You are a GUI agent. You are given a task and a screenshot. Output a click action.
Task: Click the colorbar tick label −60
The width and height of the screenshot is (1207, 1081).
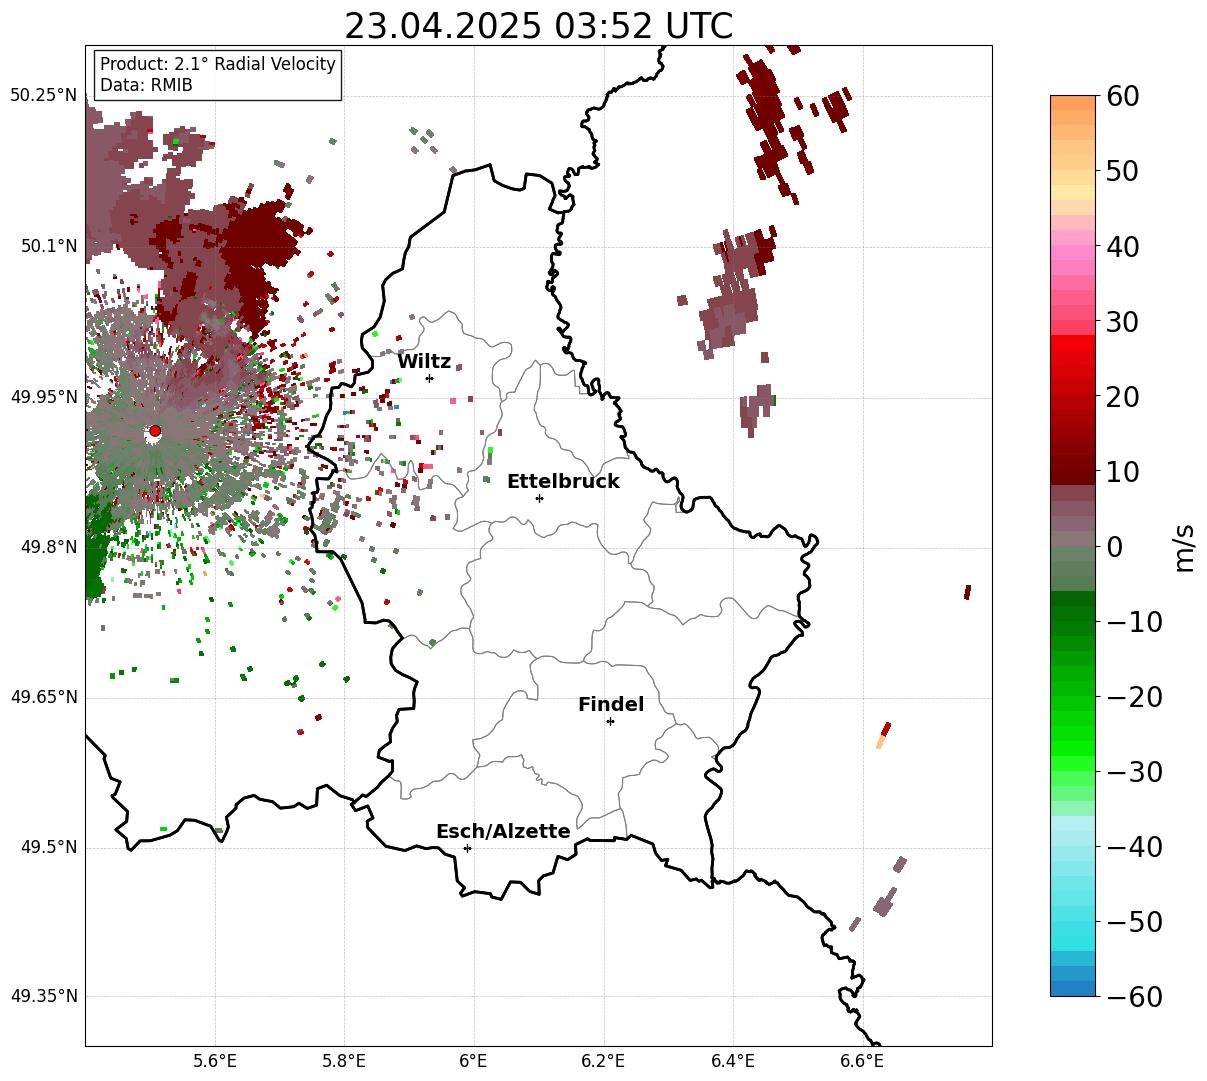(x=1134, y=996)
